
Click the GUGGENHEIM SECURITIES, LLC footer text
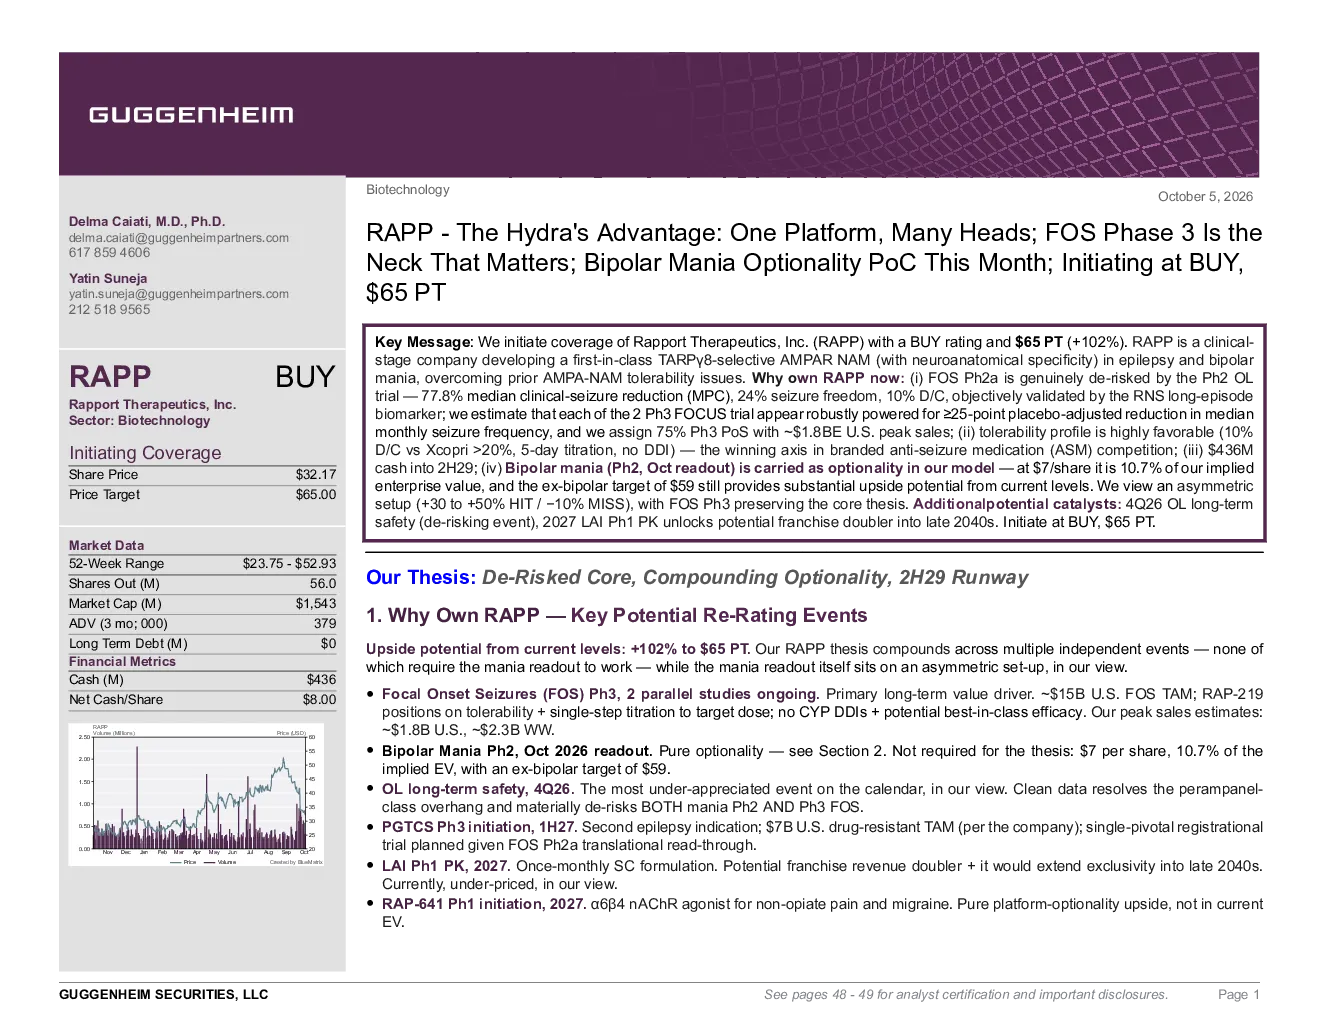point(164,995)
